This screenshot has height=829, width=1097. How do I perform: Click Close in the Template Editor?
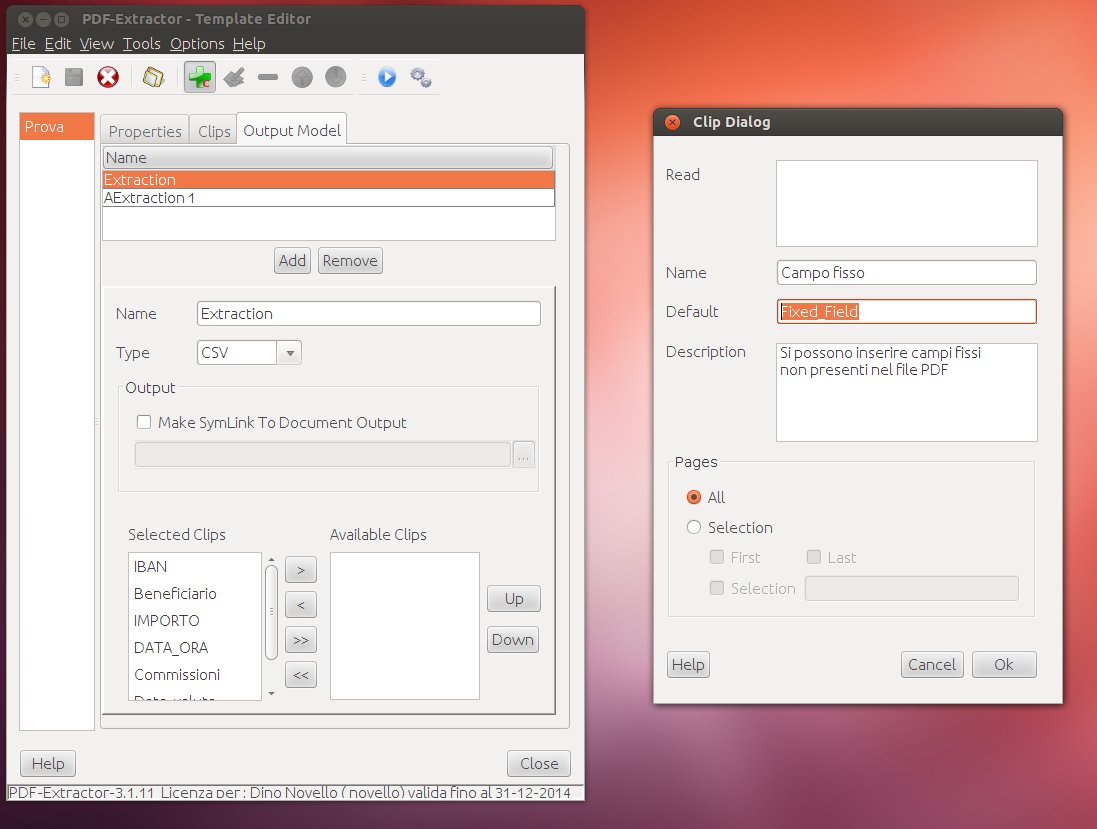click(x=539, y=763)
